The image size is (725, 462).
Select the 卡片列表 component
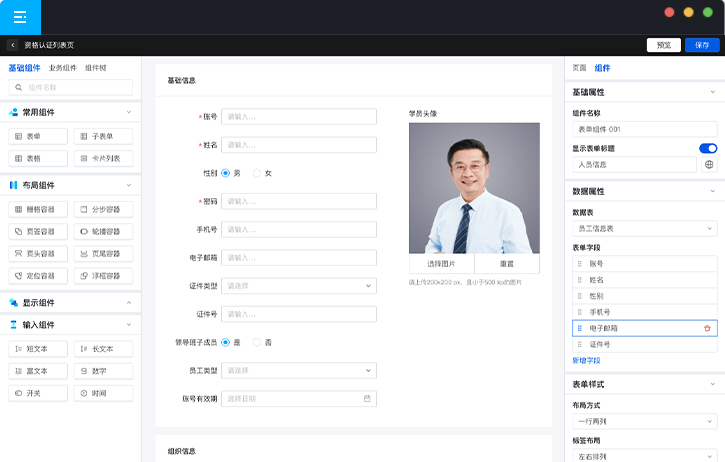coord(102,158)
